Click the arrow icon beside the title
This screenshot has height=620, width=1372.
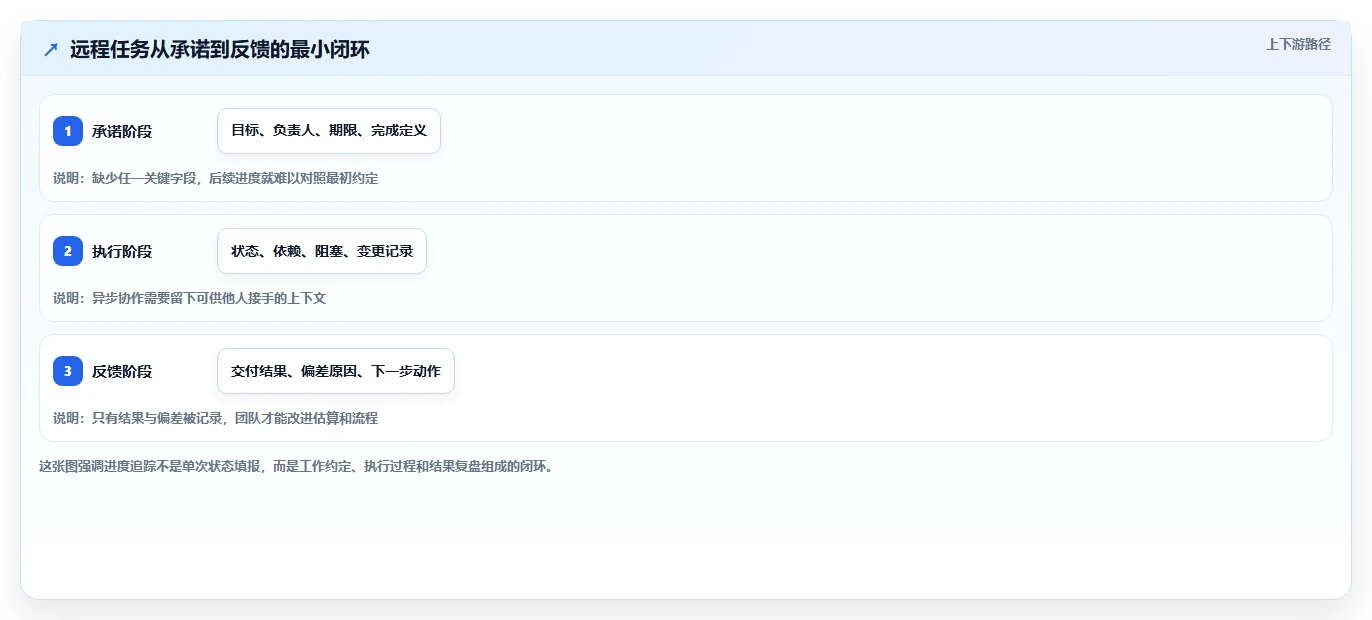[51, 50]
